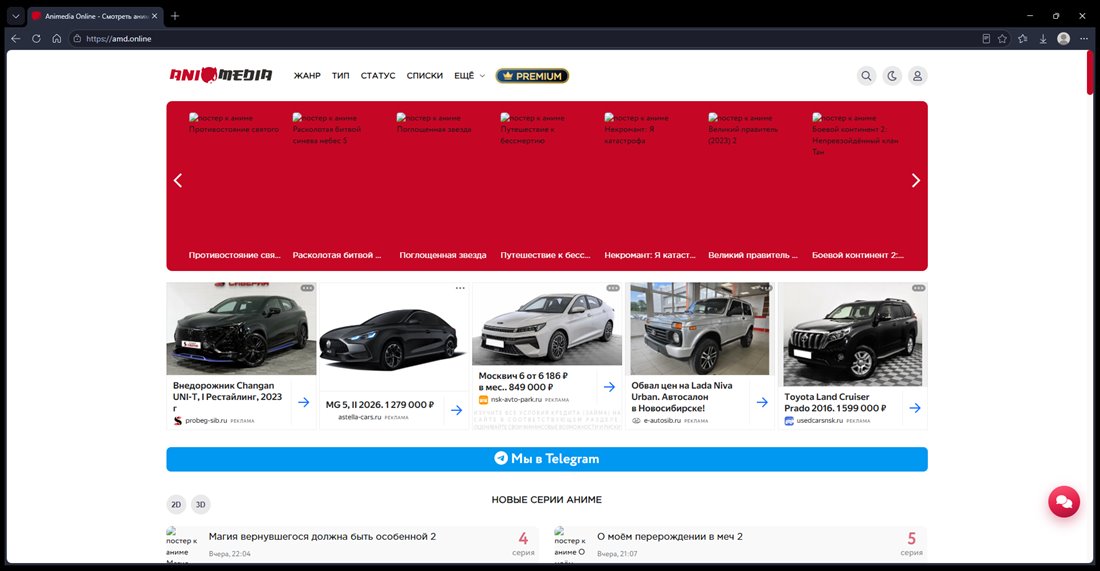Open carousel title Некромант: Я катаст...
Viewport: 1100px width, 571px height.
click(x=650, y=255)
